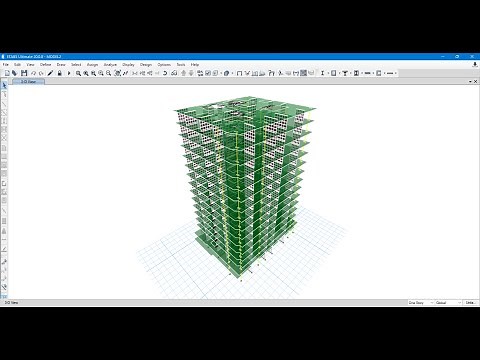Run analysis with the play arrow icon
The image size is (480, 360).
[69, 73]
